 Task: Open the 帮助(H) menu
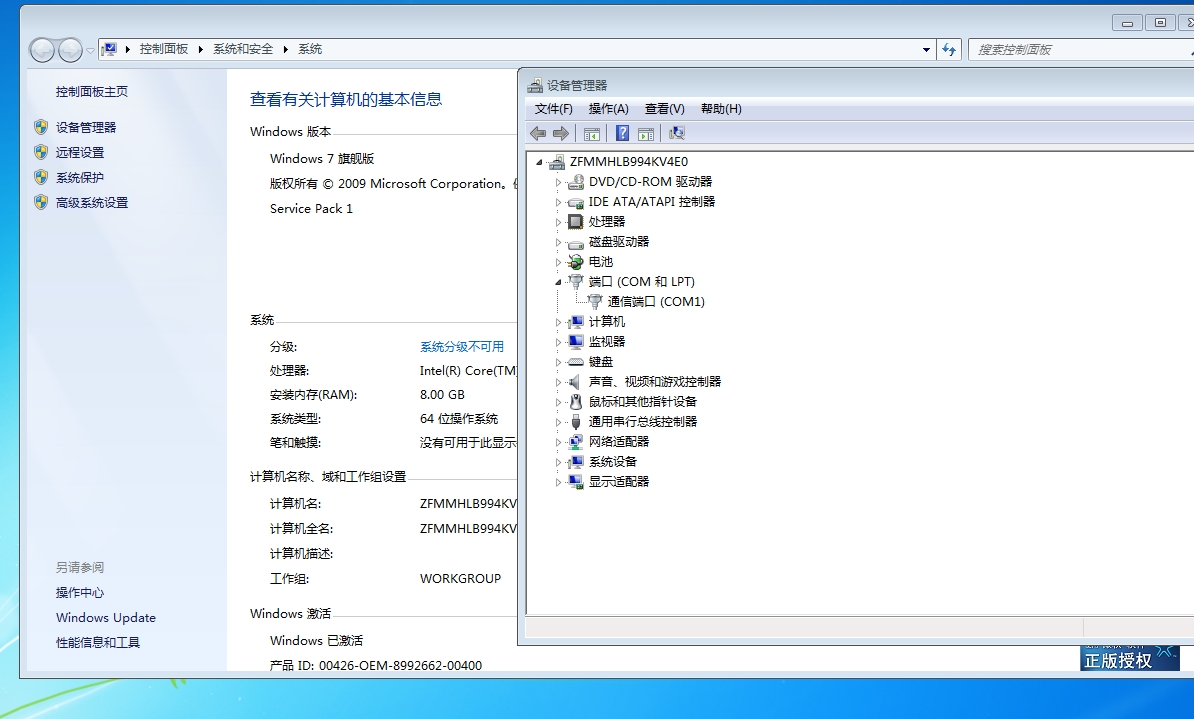[x=721, y=109]
